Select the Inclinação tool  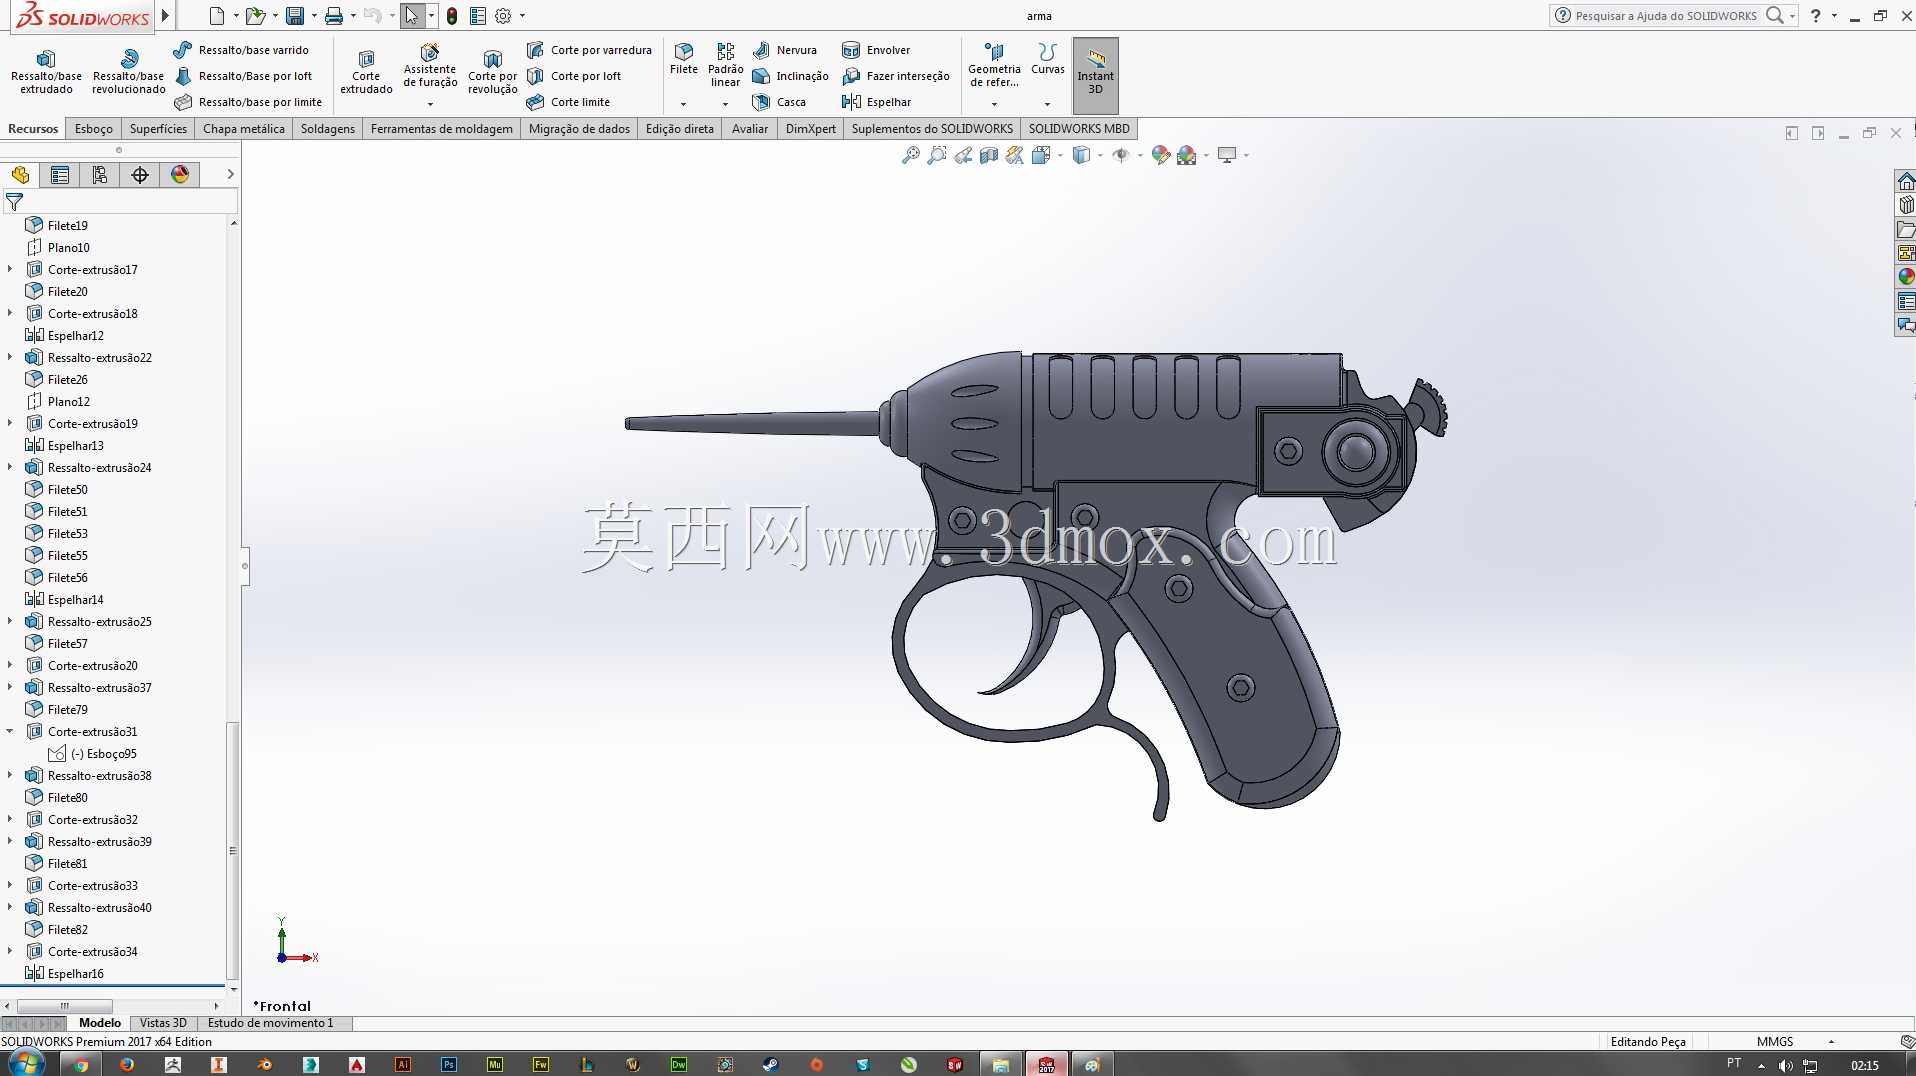(x=790, y=76)
